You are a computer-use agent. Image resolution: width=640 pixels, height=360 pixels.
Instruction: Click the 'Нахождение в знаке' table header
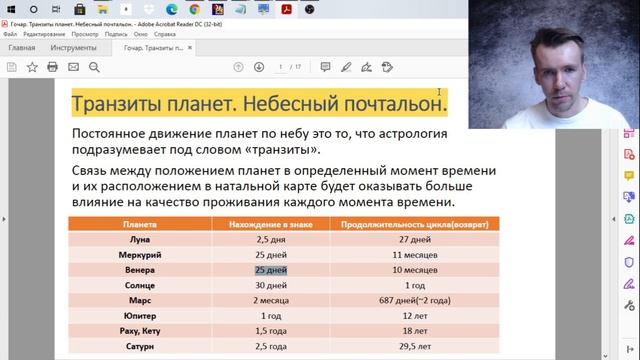click(x=271, y=224)
